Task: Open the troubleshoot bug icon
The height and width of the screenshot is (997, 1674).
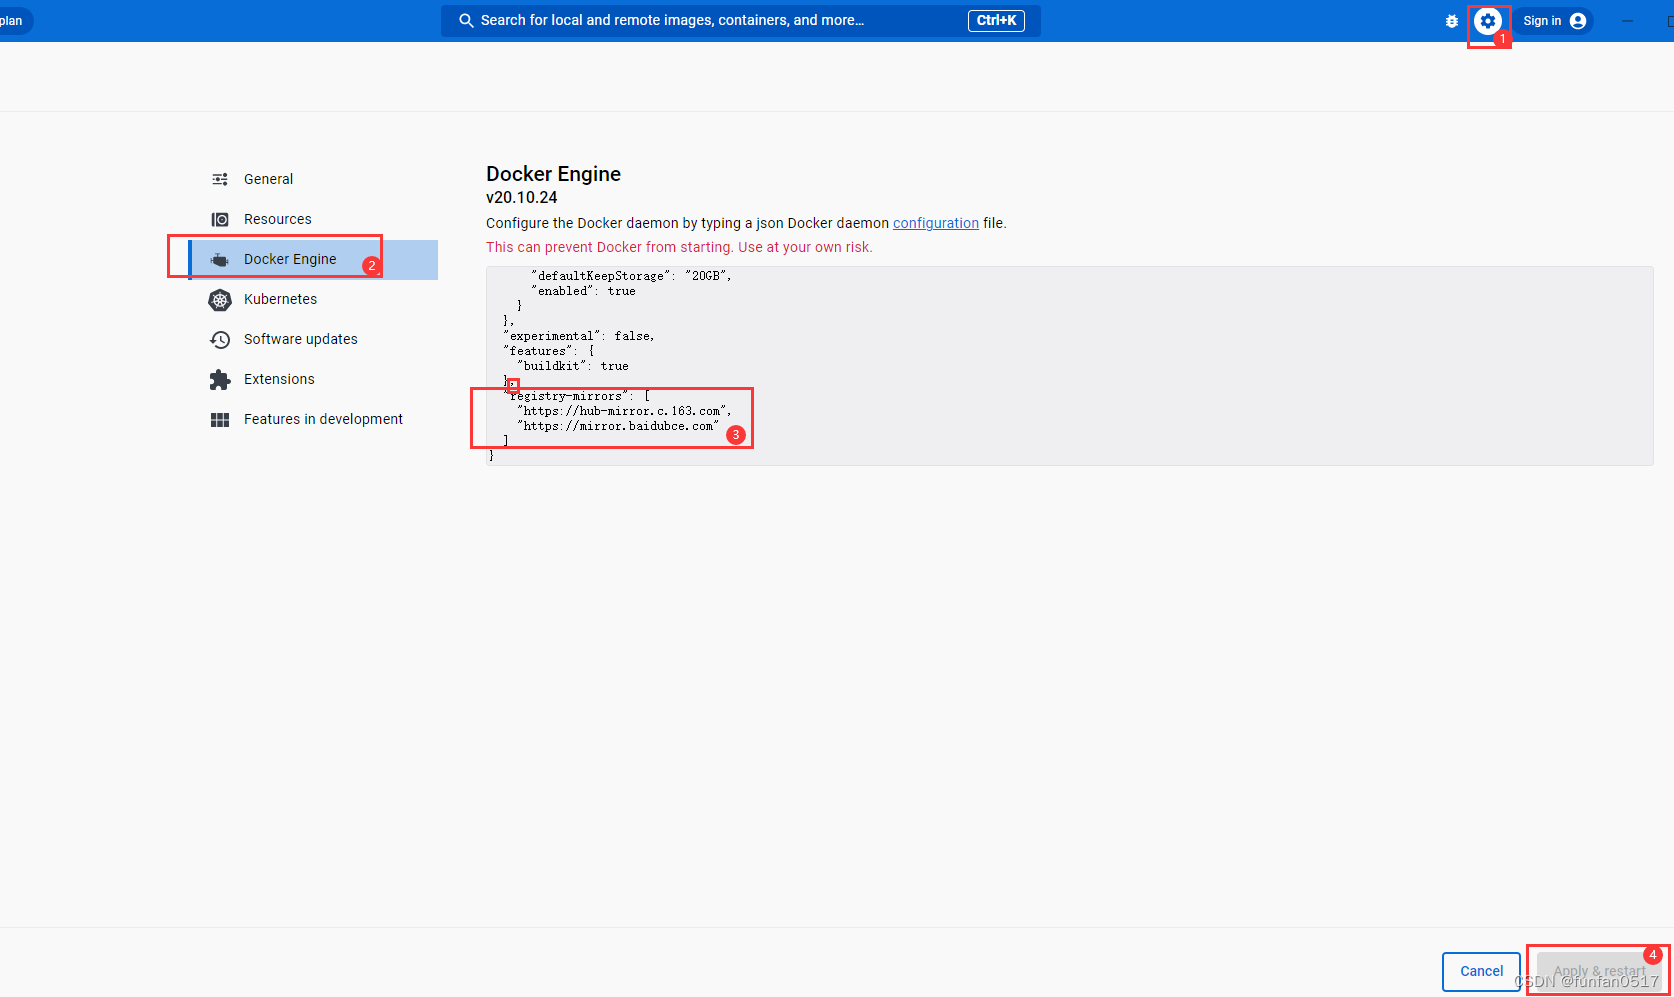Action: tap(1452, 21)
